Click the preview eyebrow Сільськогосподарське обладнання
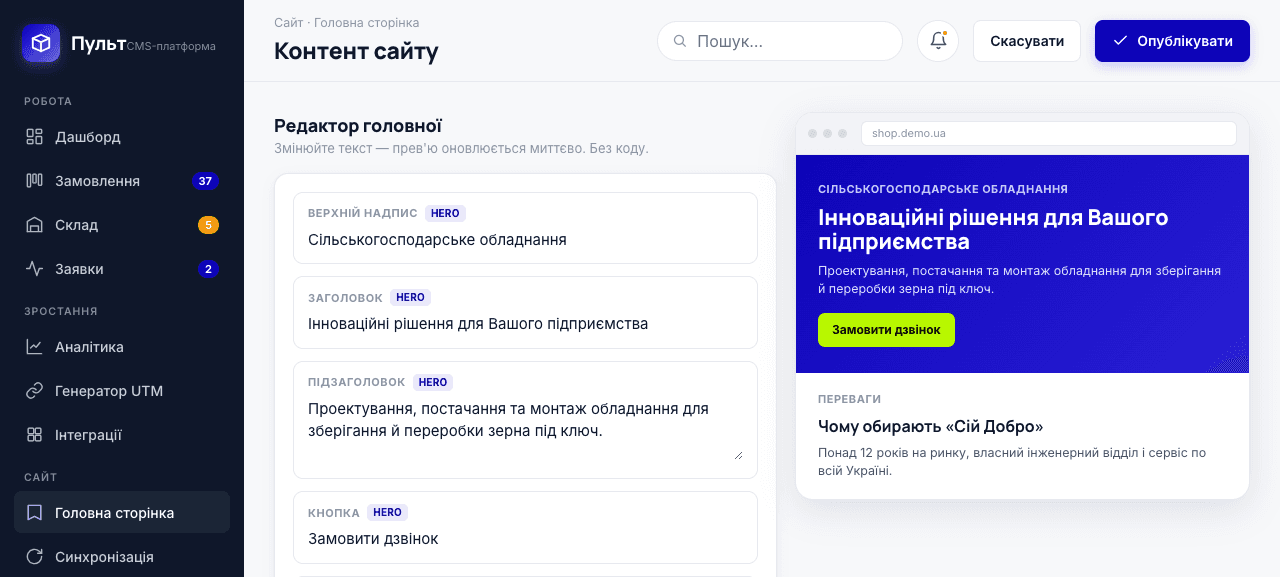Screen dimensions: 1280x577 943,189
